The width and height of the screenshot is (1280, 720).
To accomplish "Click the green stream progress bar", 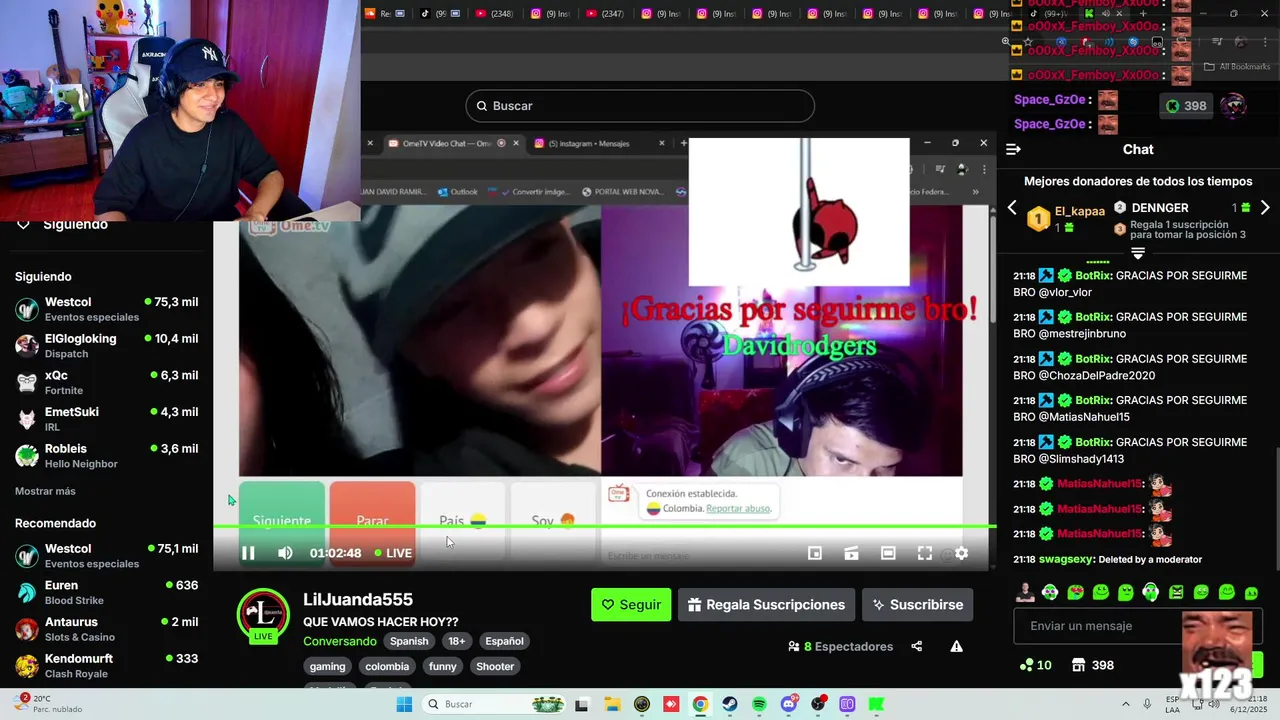I will click(x=605, y=526).
